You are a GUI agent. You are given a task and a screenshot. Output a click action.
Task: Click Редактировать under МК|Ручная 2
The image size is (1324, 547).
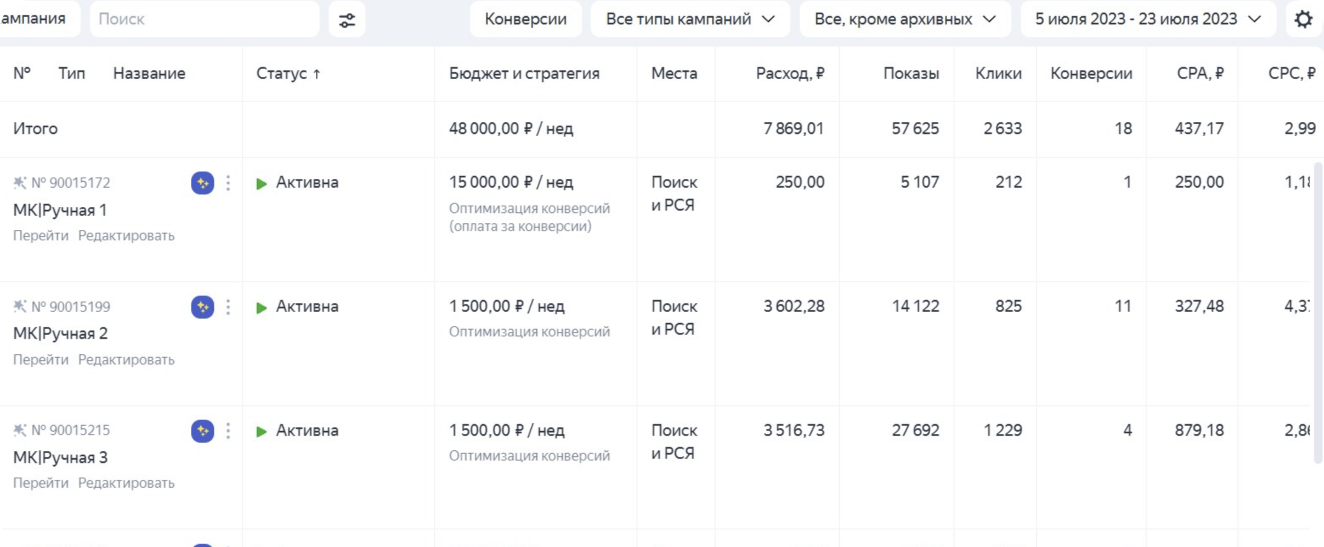[126, 360]
